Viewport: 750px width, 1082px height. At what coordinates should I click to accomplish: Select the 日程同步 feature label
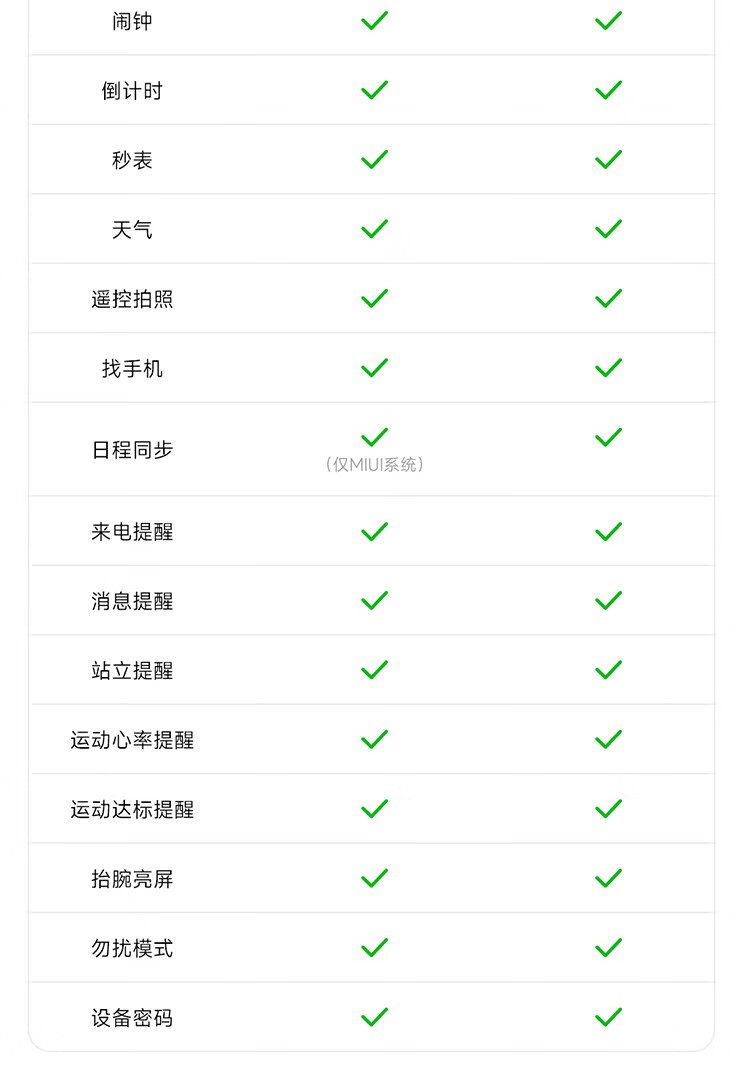coord(132,450)
